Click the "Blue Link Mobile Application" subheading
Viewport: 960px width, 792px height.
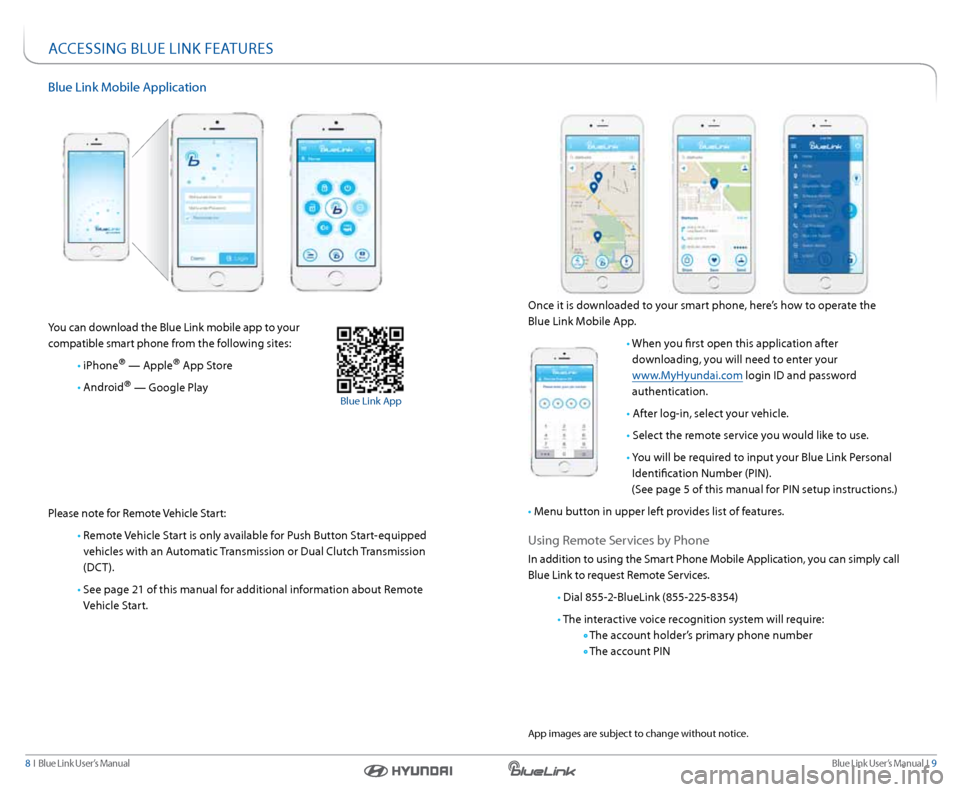point(127,87)
